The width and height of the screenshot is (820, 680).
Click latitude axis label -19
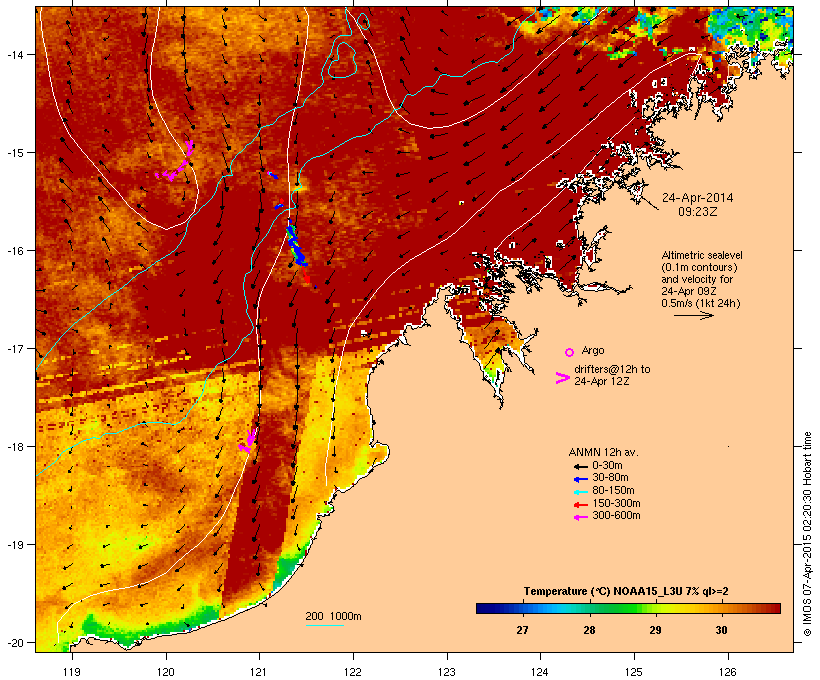(15, 545)
